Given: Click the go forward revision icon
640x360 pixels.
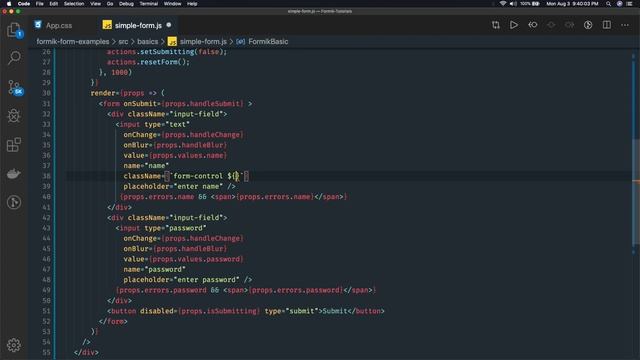Looking at the screenshot, I should click(x=569, y=25).
